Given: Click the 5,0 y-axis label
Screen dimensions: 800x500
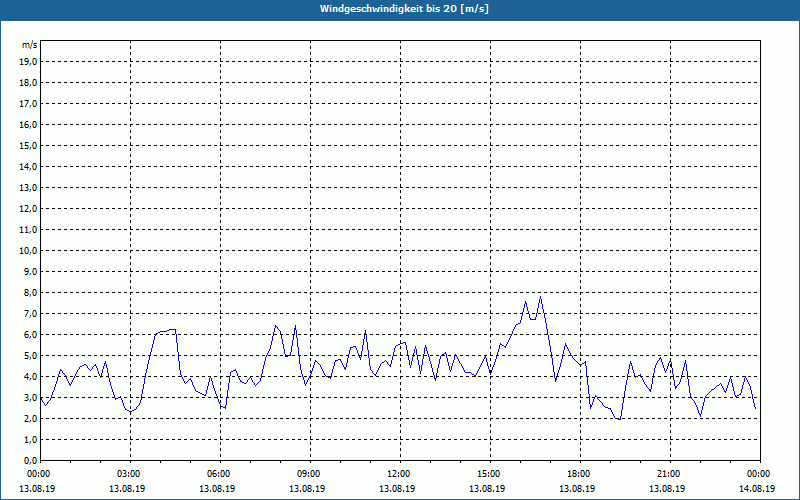Looking at the screenshot, I should [x=30, y=355].
